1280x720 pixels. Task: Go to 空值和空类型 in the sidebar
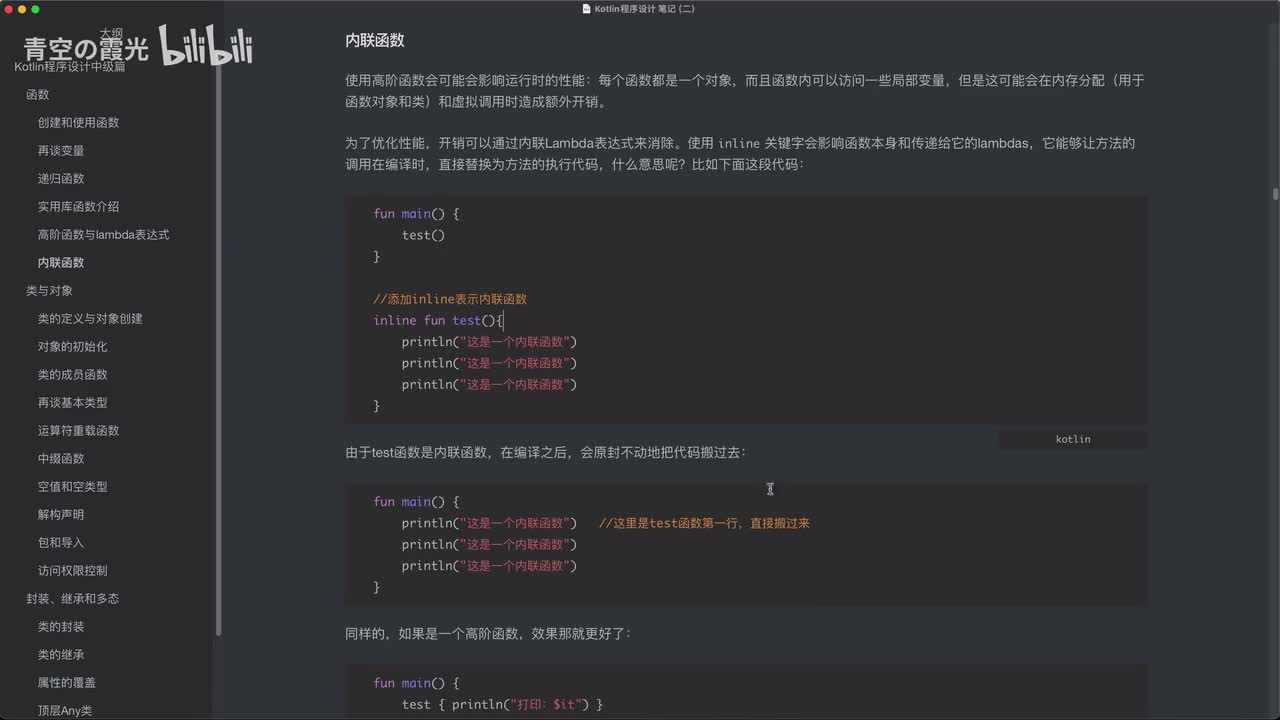pos(72,487)
